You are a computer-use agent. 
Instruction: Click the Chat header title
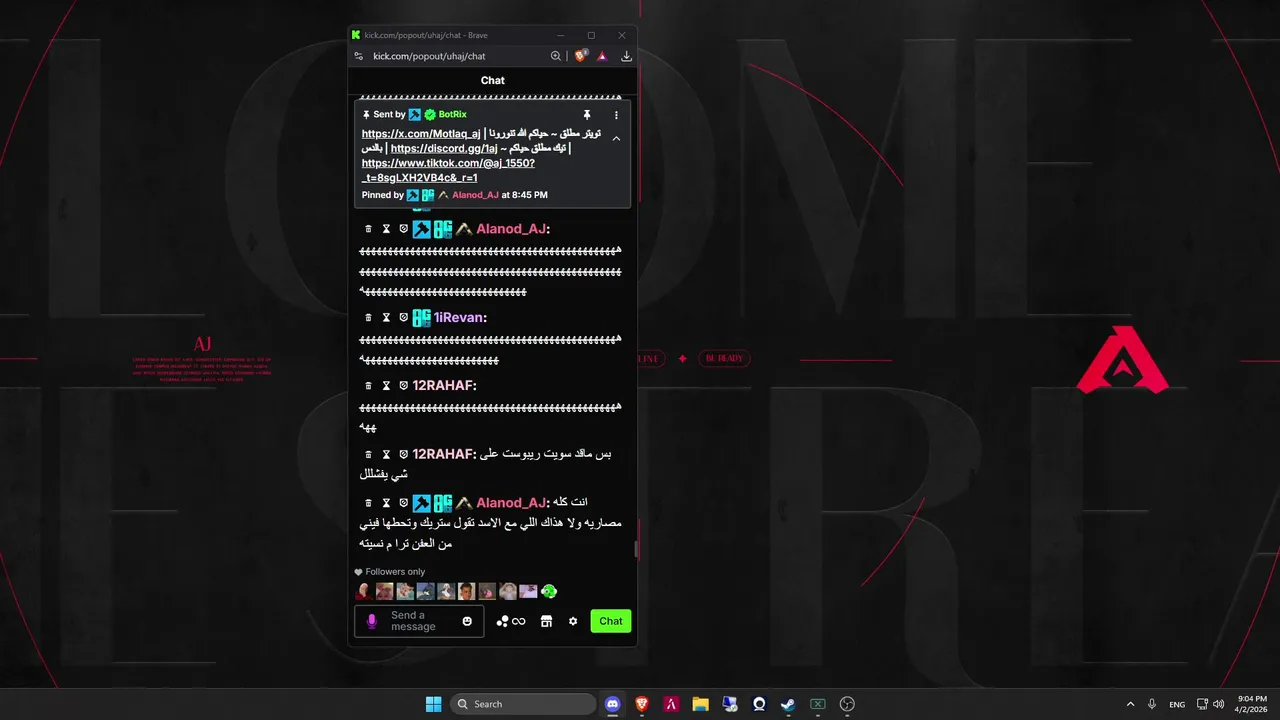tap(493, 80)
